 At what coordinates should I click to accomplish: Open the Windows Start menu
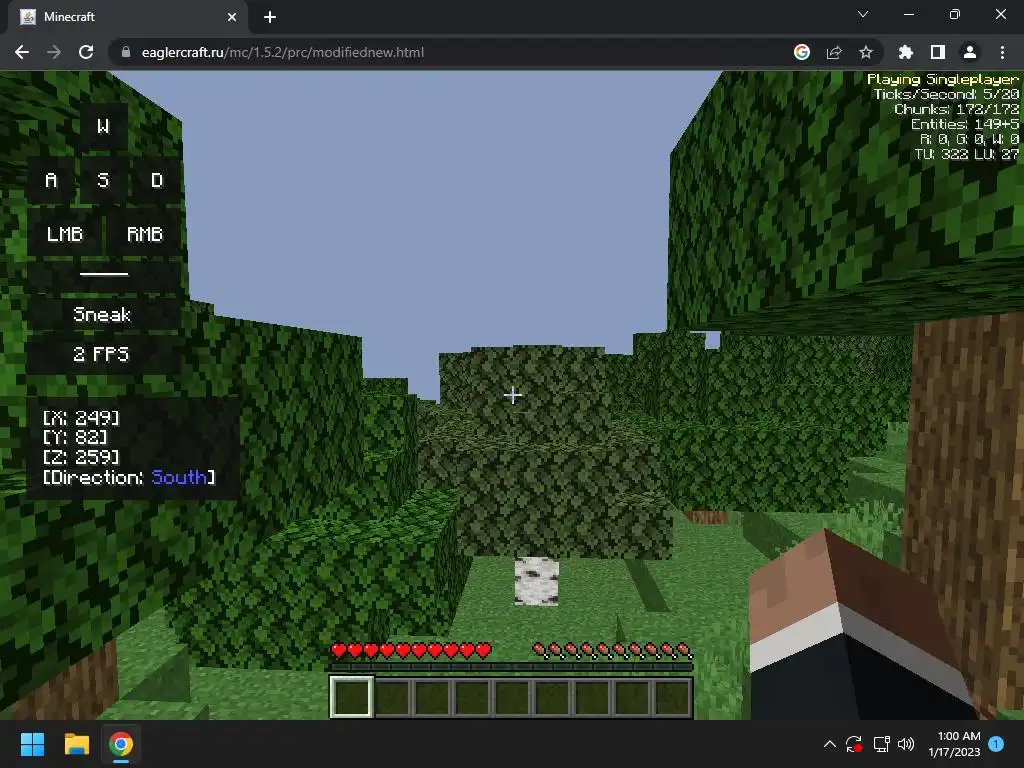point(32,744)
